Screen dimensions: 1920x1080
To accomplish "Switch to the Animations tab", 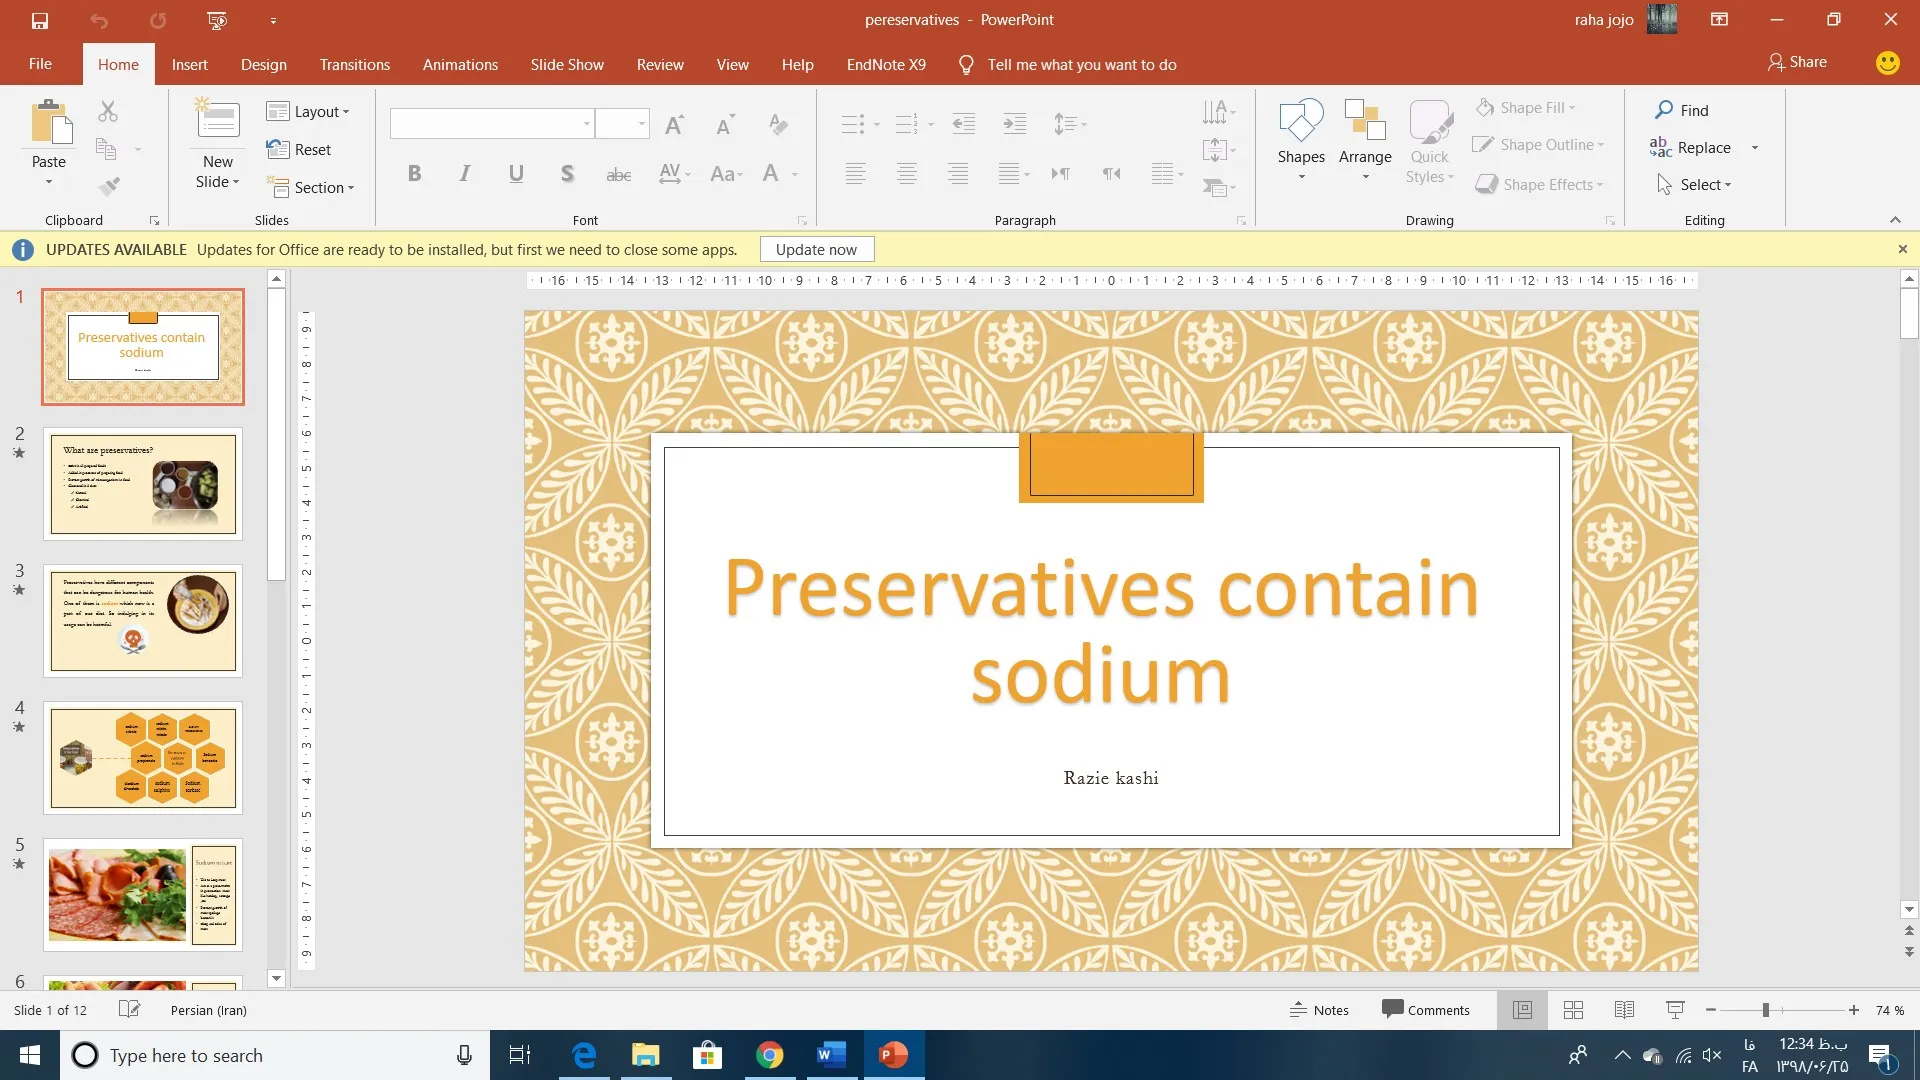I will (x=460, y=64).
